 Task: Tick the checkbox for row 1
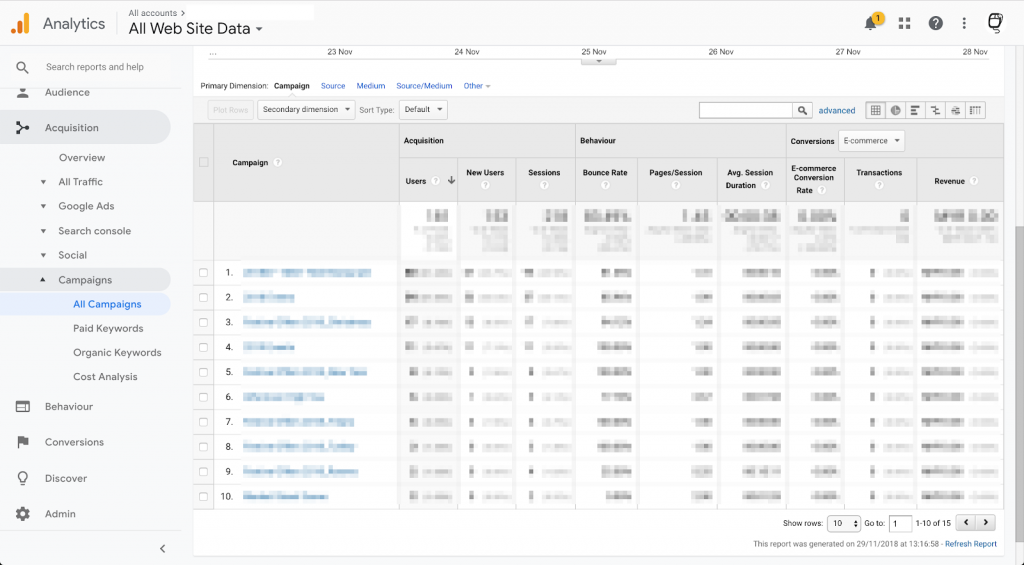click(x=204, y=272)
